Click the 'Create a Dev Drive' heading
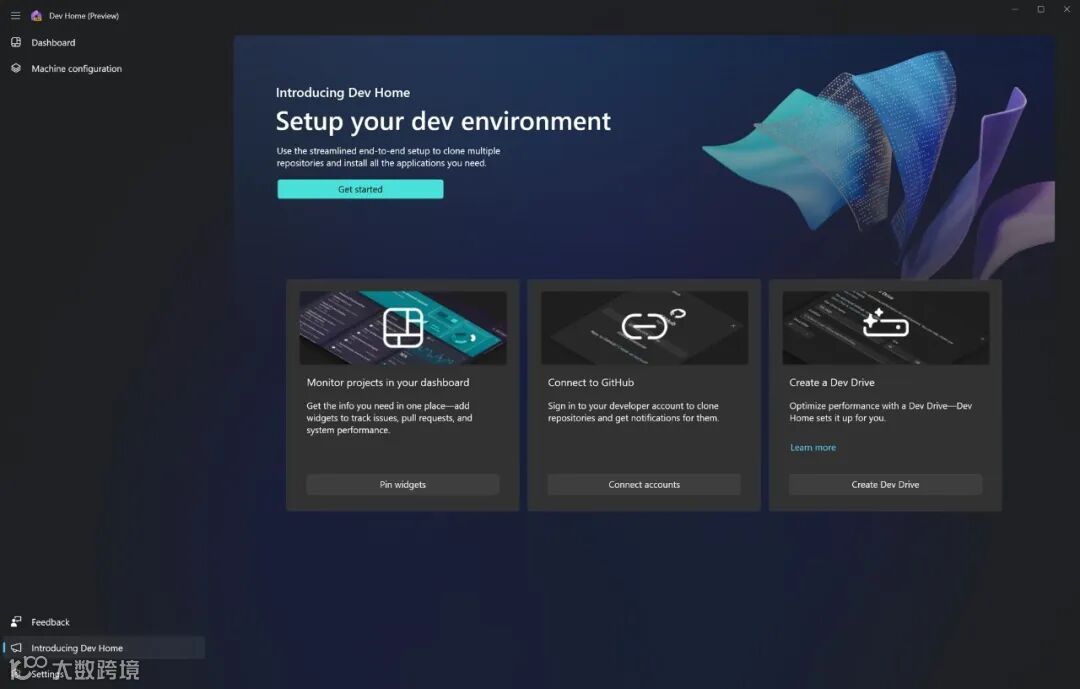This screenshot has height=689, width=1080. pos(832,382)
